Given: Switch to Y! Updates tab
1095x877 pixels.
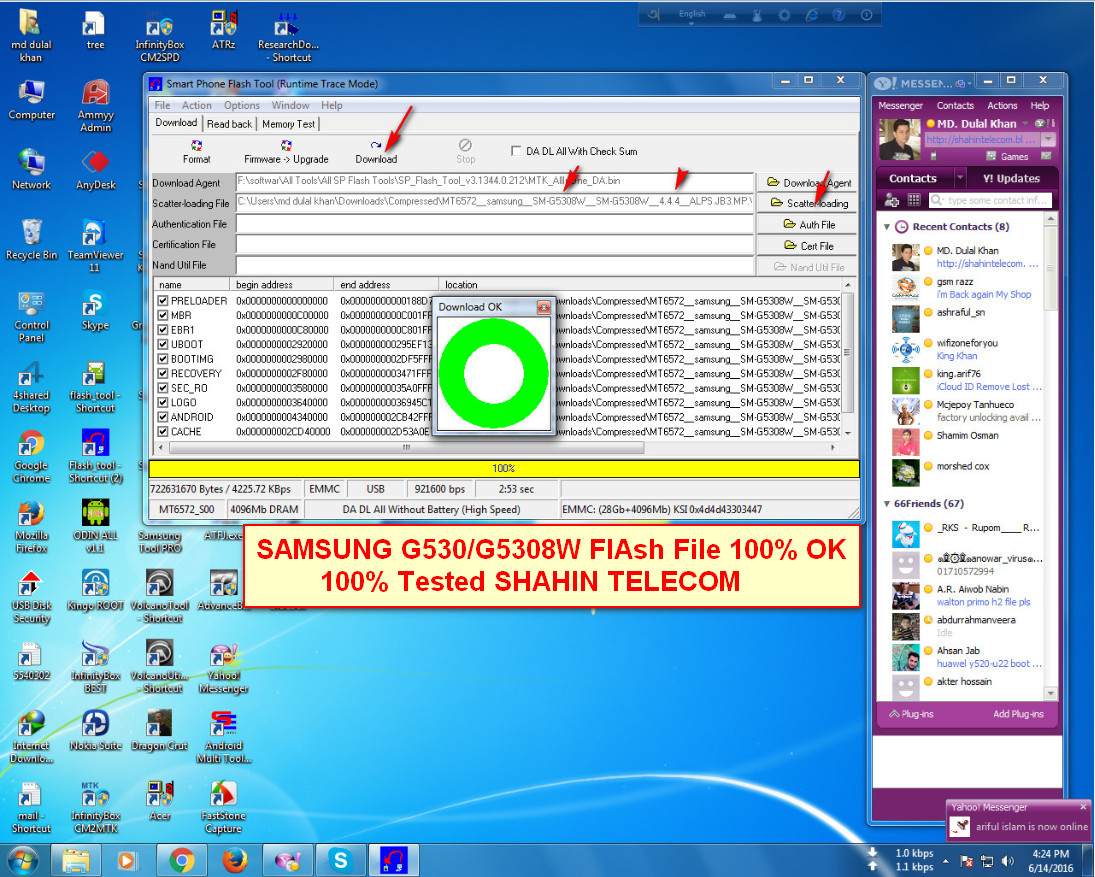Looking at the screenshot, I should click(x=1011, y=179).
